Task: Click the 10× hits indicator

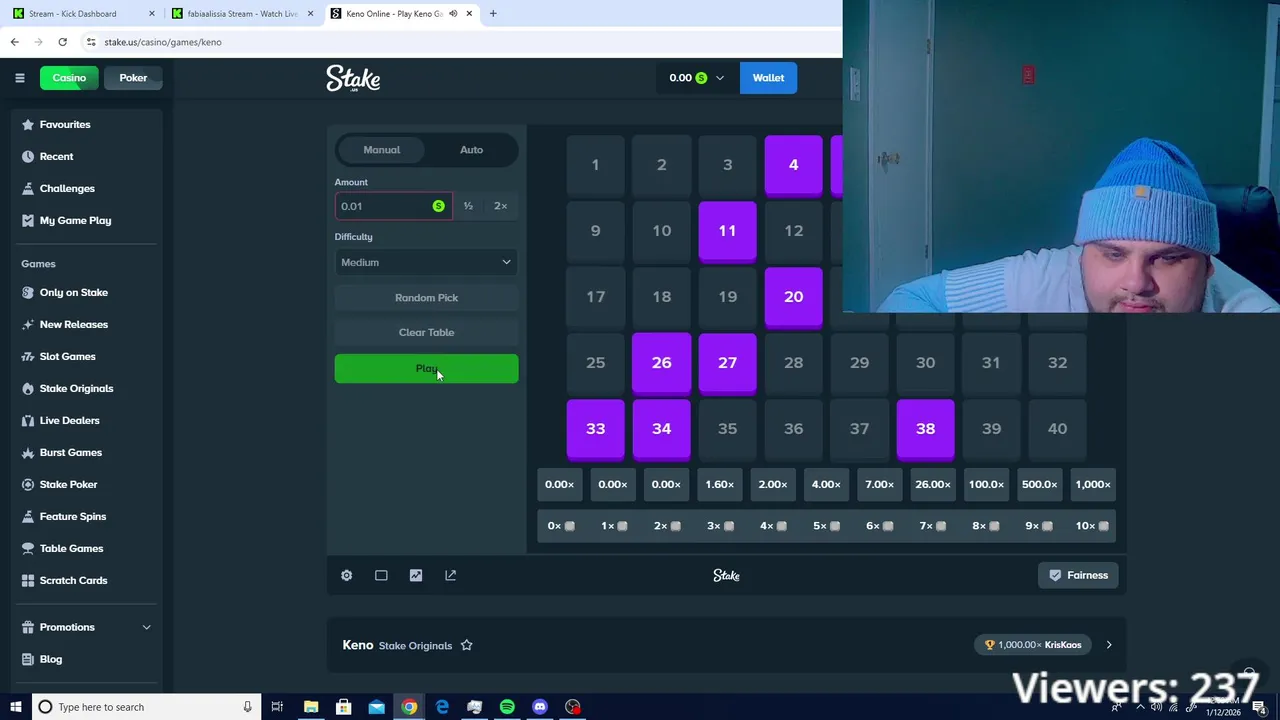Action: click(x=1092, y=526)
